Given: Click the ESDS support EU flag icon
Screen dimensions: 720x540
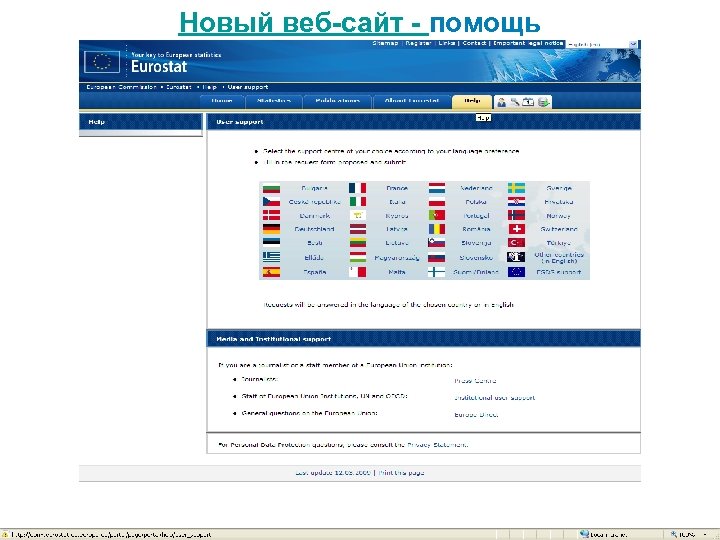Looking at the screenshot, I should tap(516, 272).
